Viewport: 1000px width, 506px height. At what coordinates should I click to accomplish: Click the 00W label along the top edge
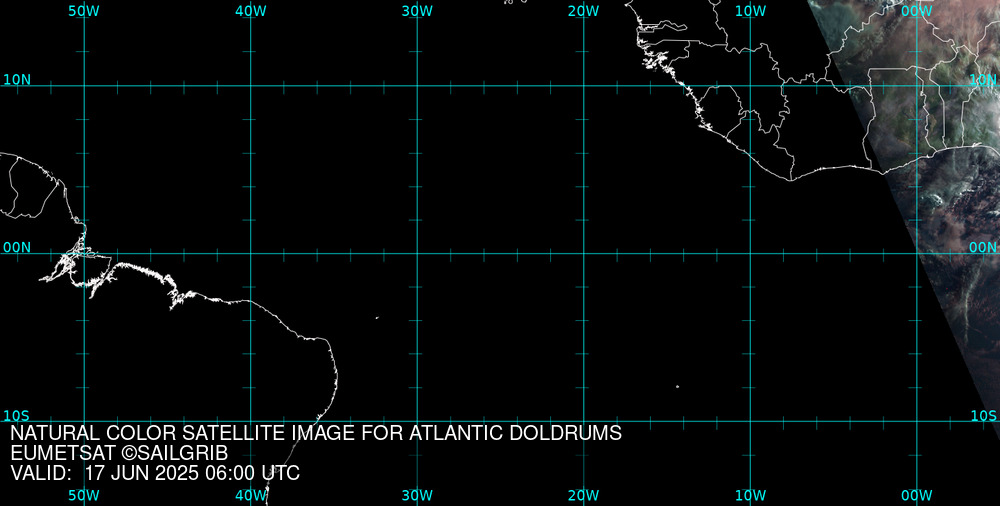[x=917, y=11]
